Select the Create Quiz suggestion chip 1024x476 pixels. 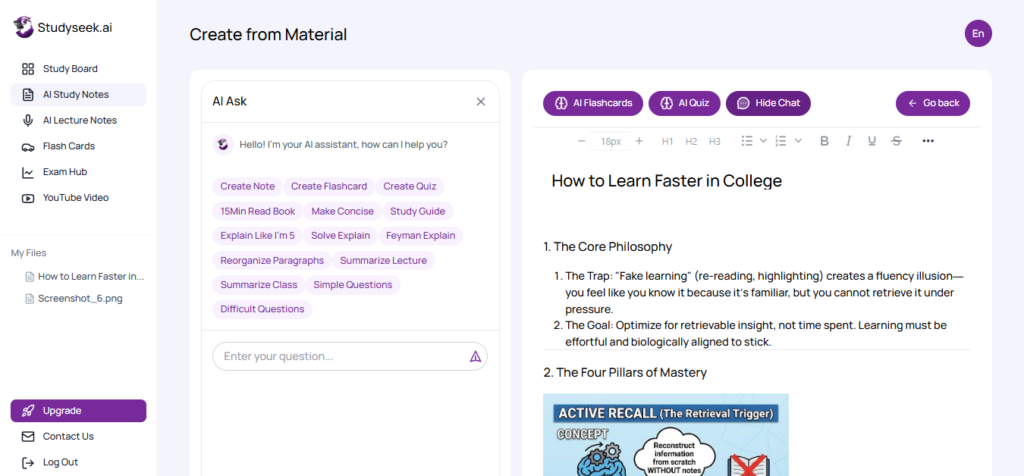409,186
